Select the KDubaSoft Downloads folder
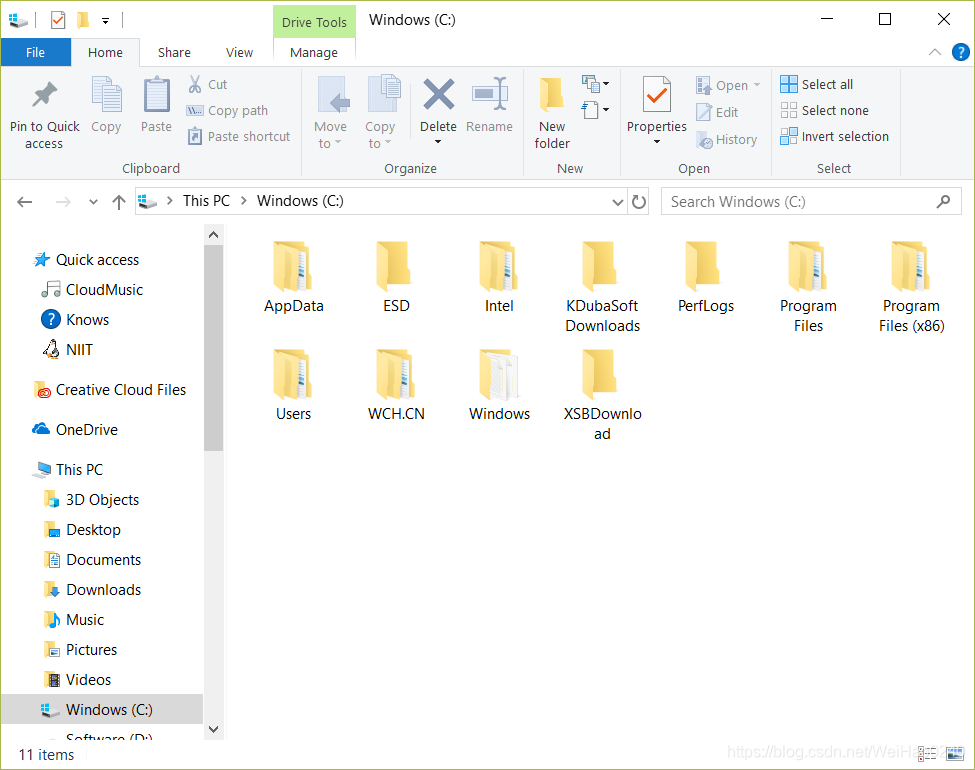The image size is (975, 770). (x=602, y=287)
